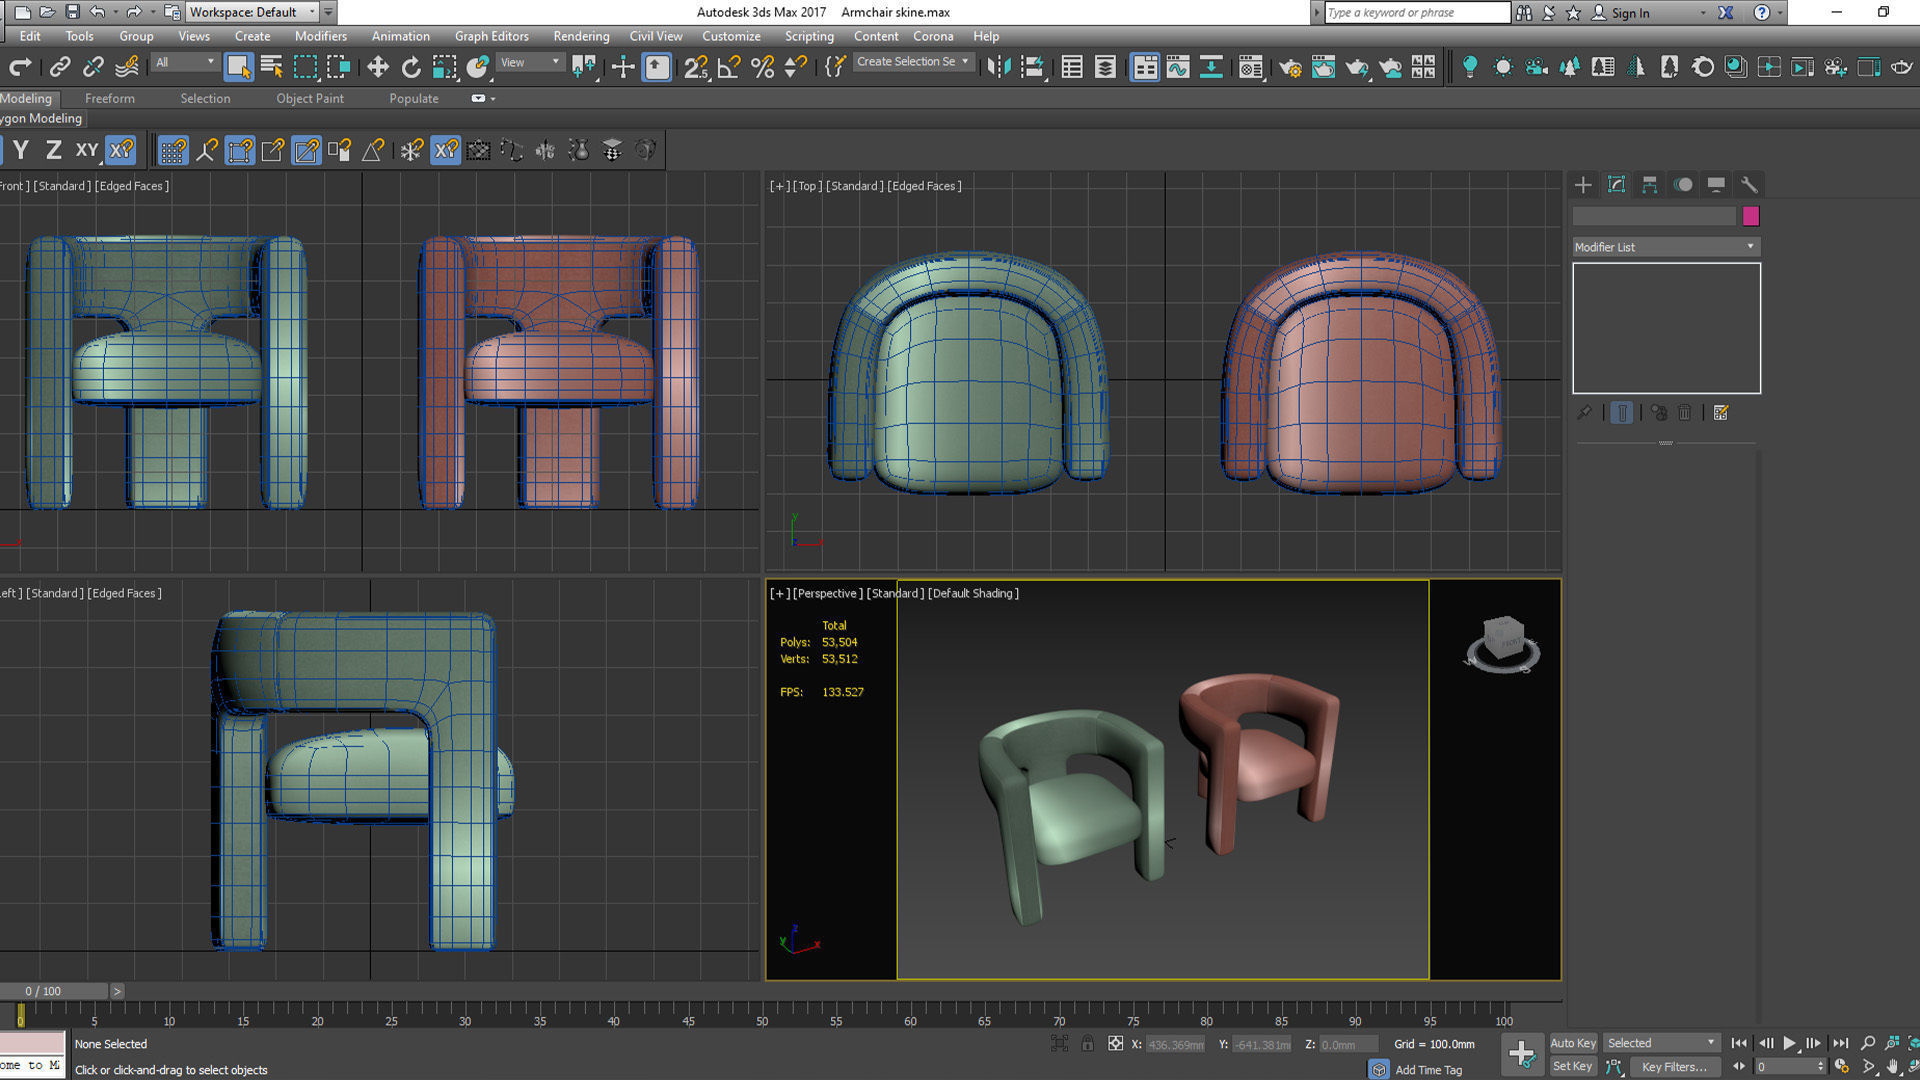This screenshot has width=1920, height=1080.
Task: Toggle the XY plane constraint
Action: pos(87,150)
